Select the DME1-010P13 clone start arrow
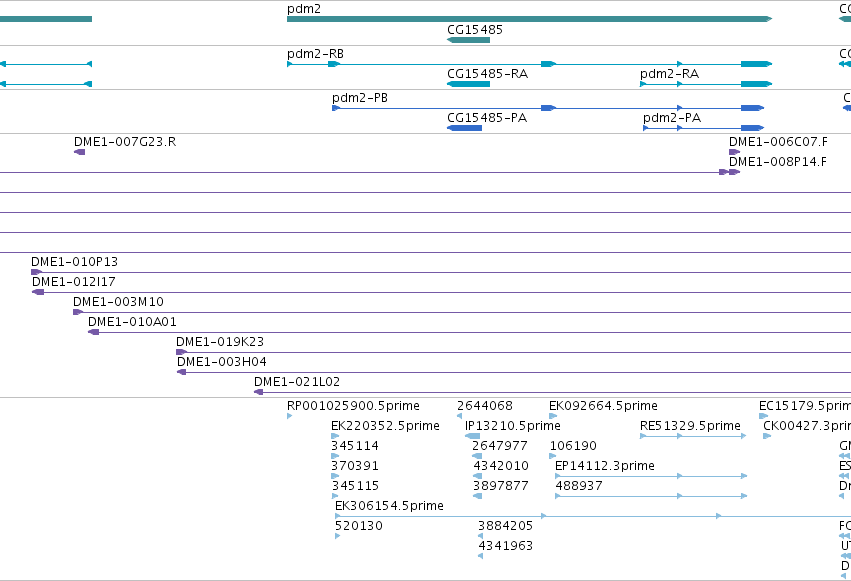 36,272
